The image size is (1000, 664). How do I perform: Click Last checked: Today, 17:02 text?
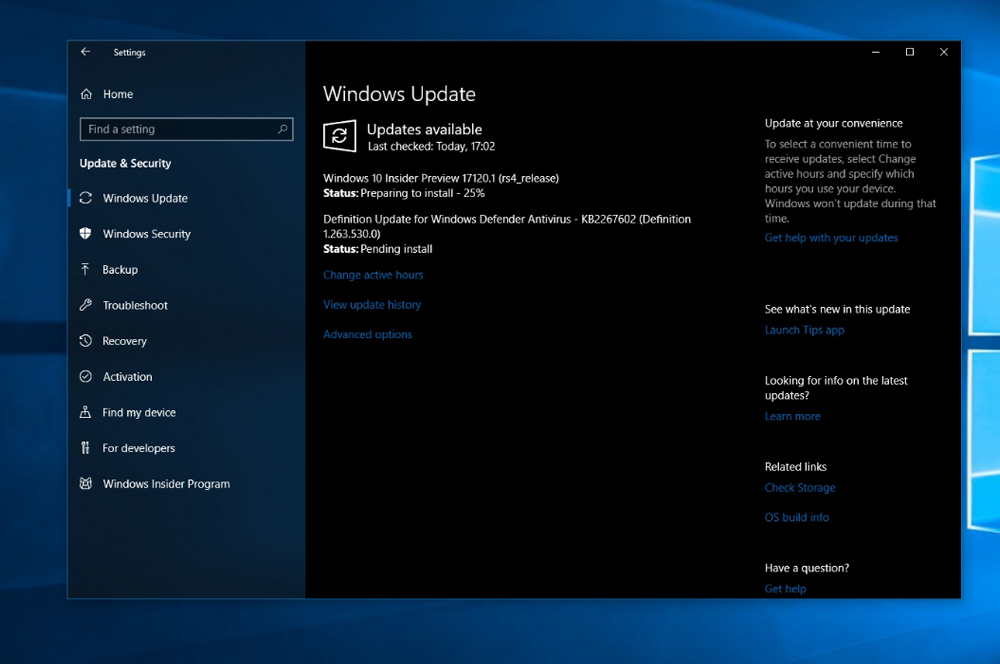pyautogui.click(x=431, y=147)
